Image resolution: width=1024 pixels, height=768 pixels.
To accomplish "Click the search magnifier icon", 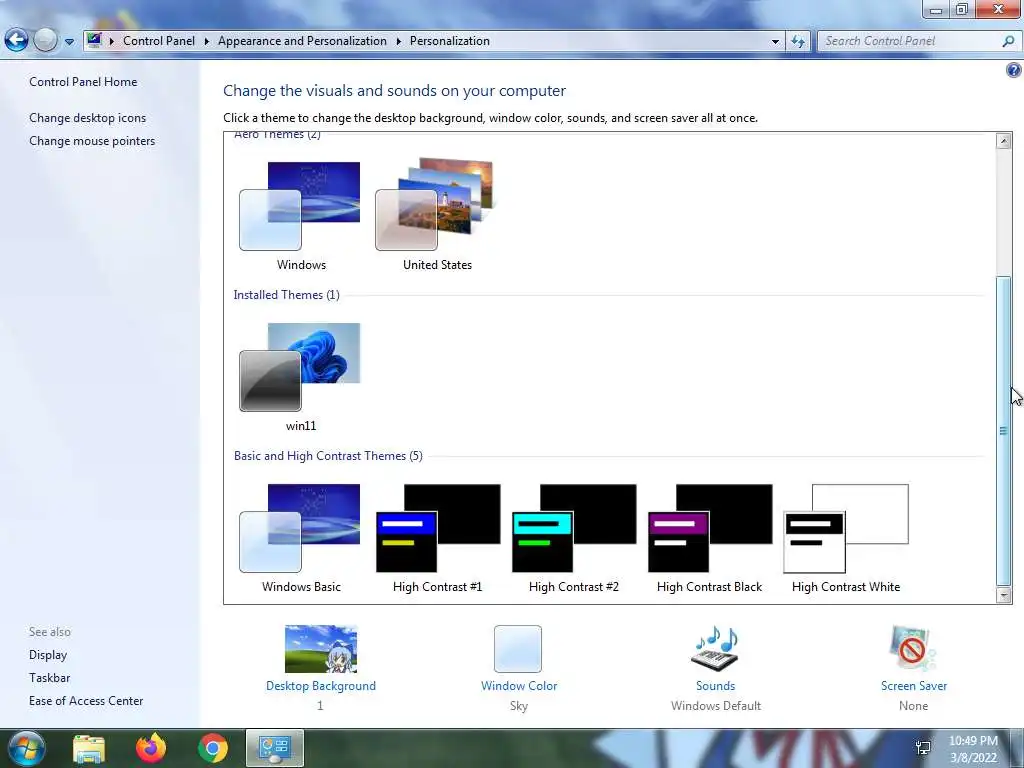I will [1008, 41].
